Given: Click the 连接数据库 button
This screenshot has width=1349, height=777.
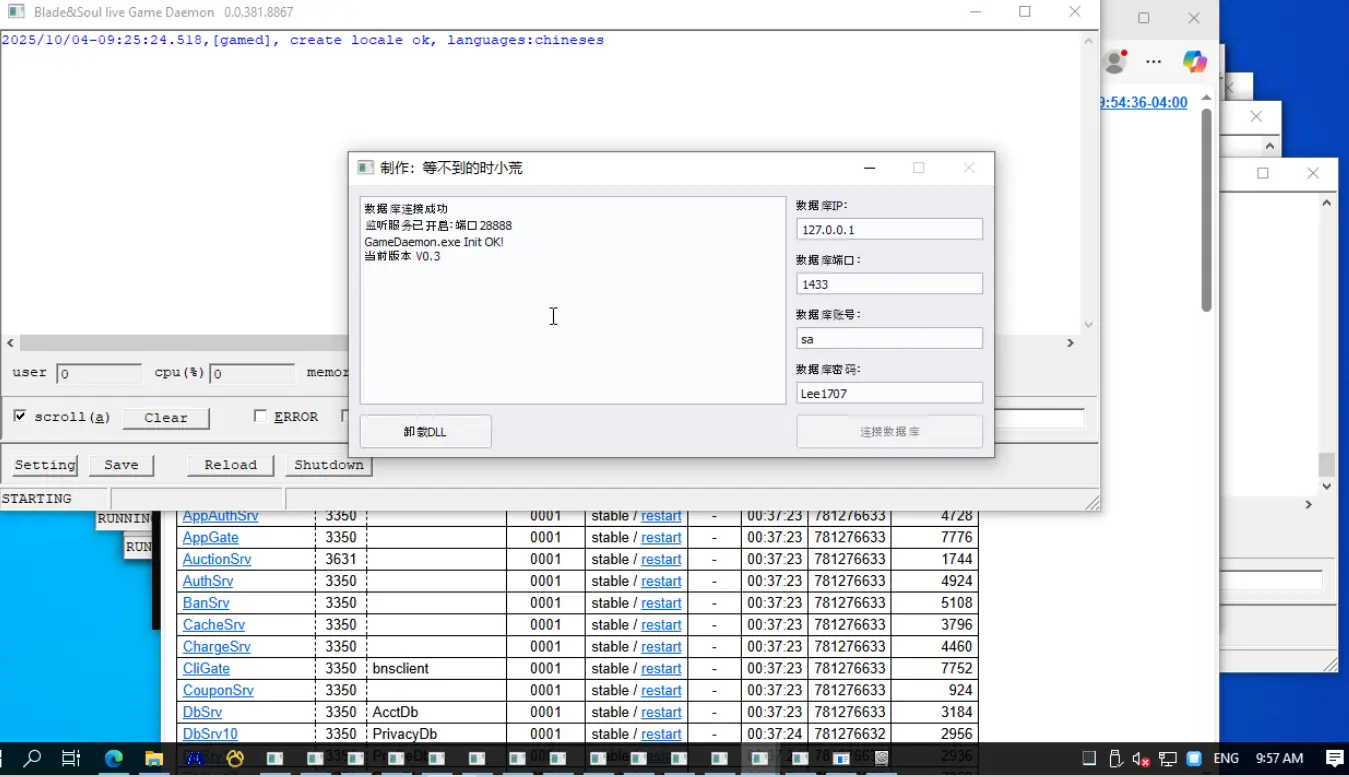Looking at the screenshot, I should click(x=889, y=432).
